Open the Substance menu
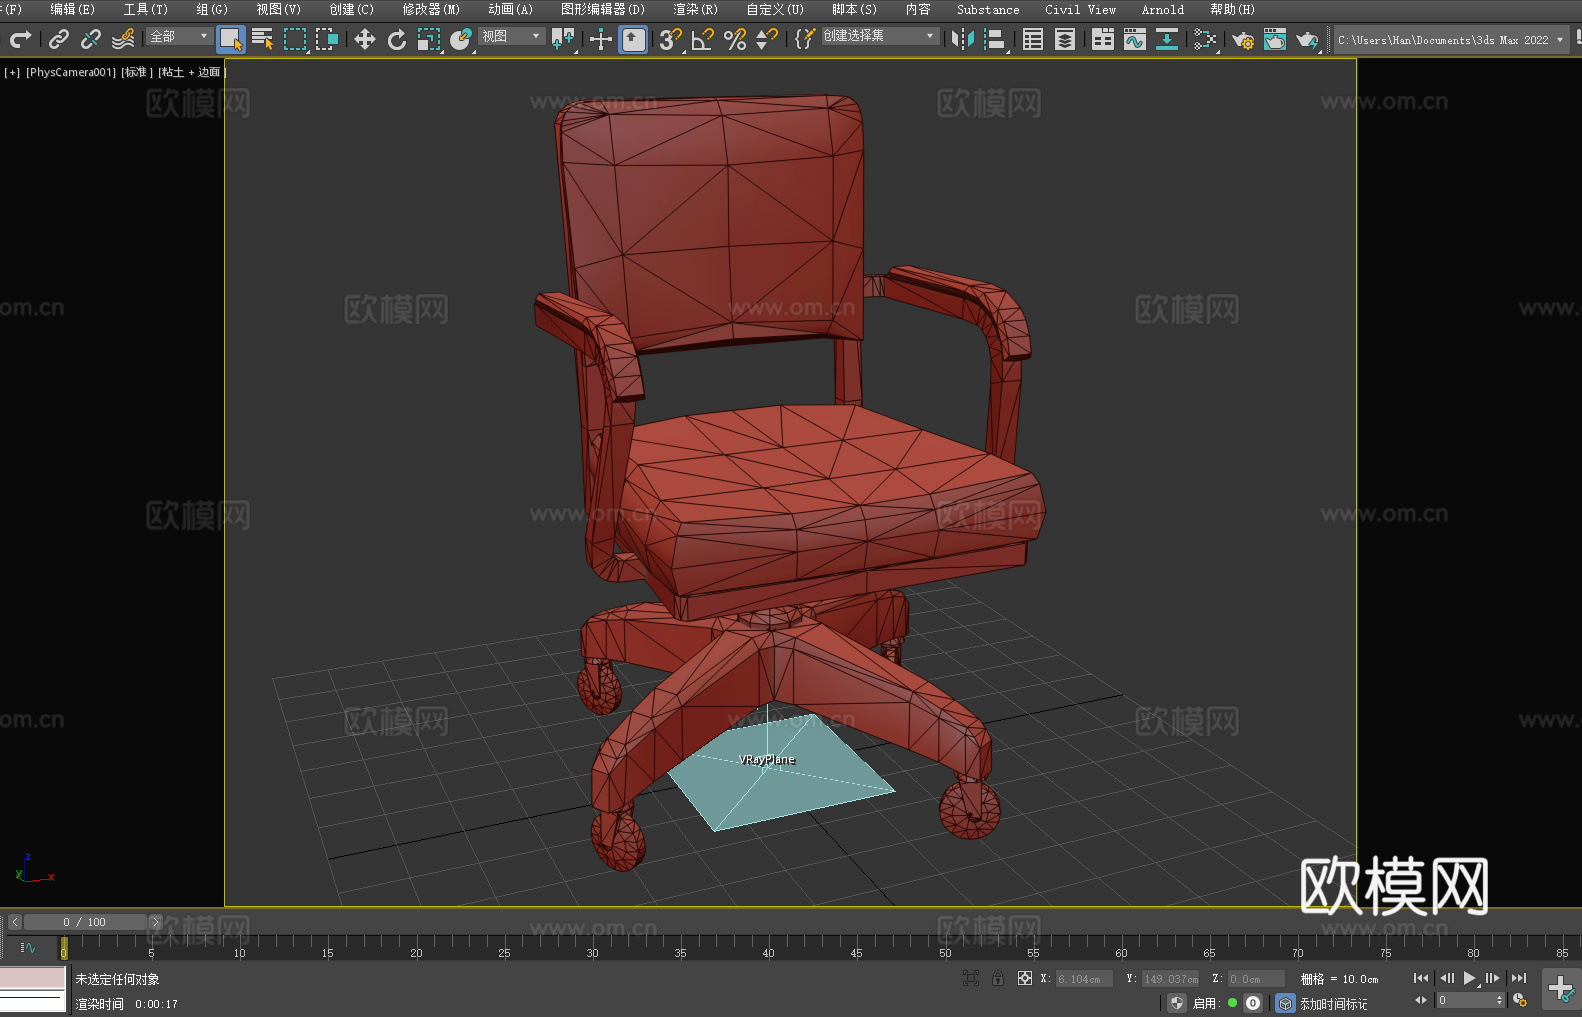This screenshot has height=1017, width=1582. point(988,9)
